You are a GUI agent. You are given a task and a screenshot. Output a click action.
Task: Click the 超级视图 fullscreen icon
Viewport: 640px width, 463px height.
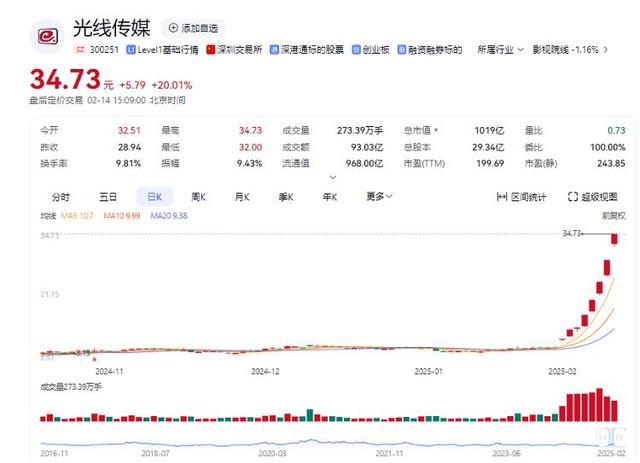(573, 197)
